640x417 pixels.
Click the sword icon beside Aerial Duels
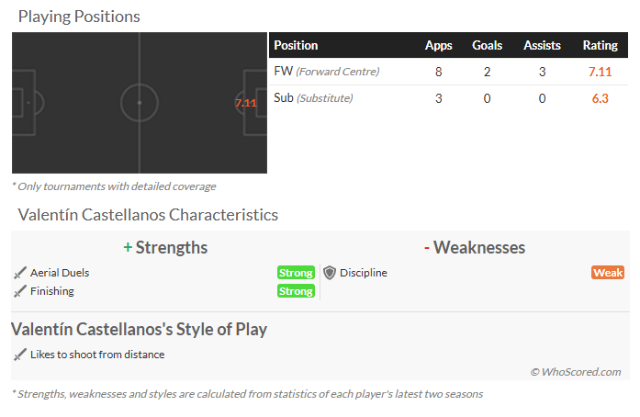pyautogui.click(x=19, y=273)
